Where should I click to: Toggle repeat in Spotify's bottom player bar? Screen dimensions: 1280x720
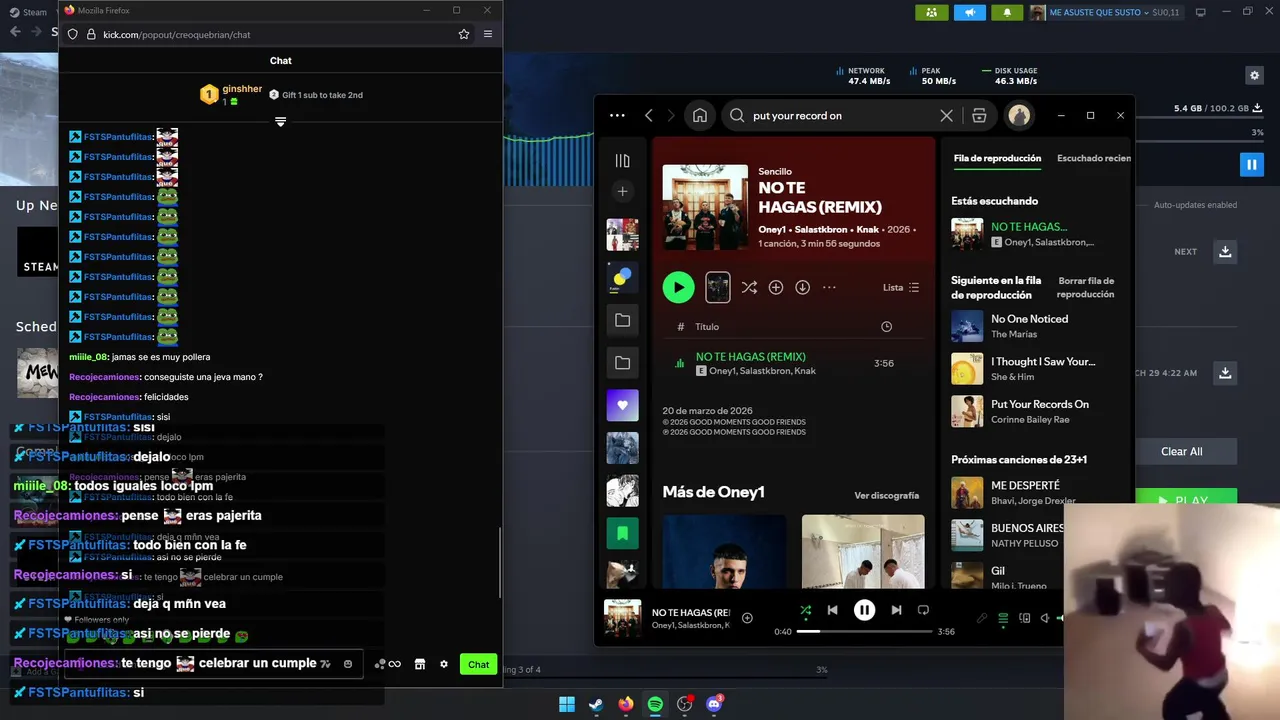923,610
